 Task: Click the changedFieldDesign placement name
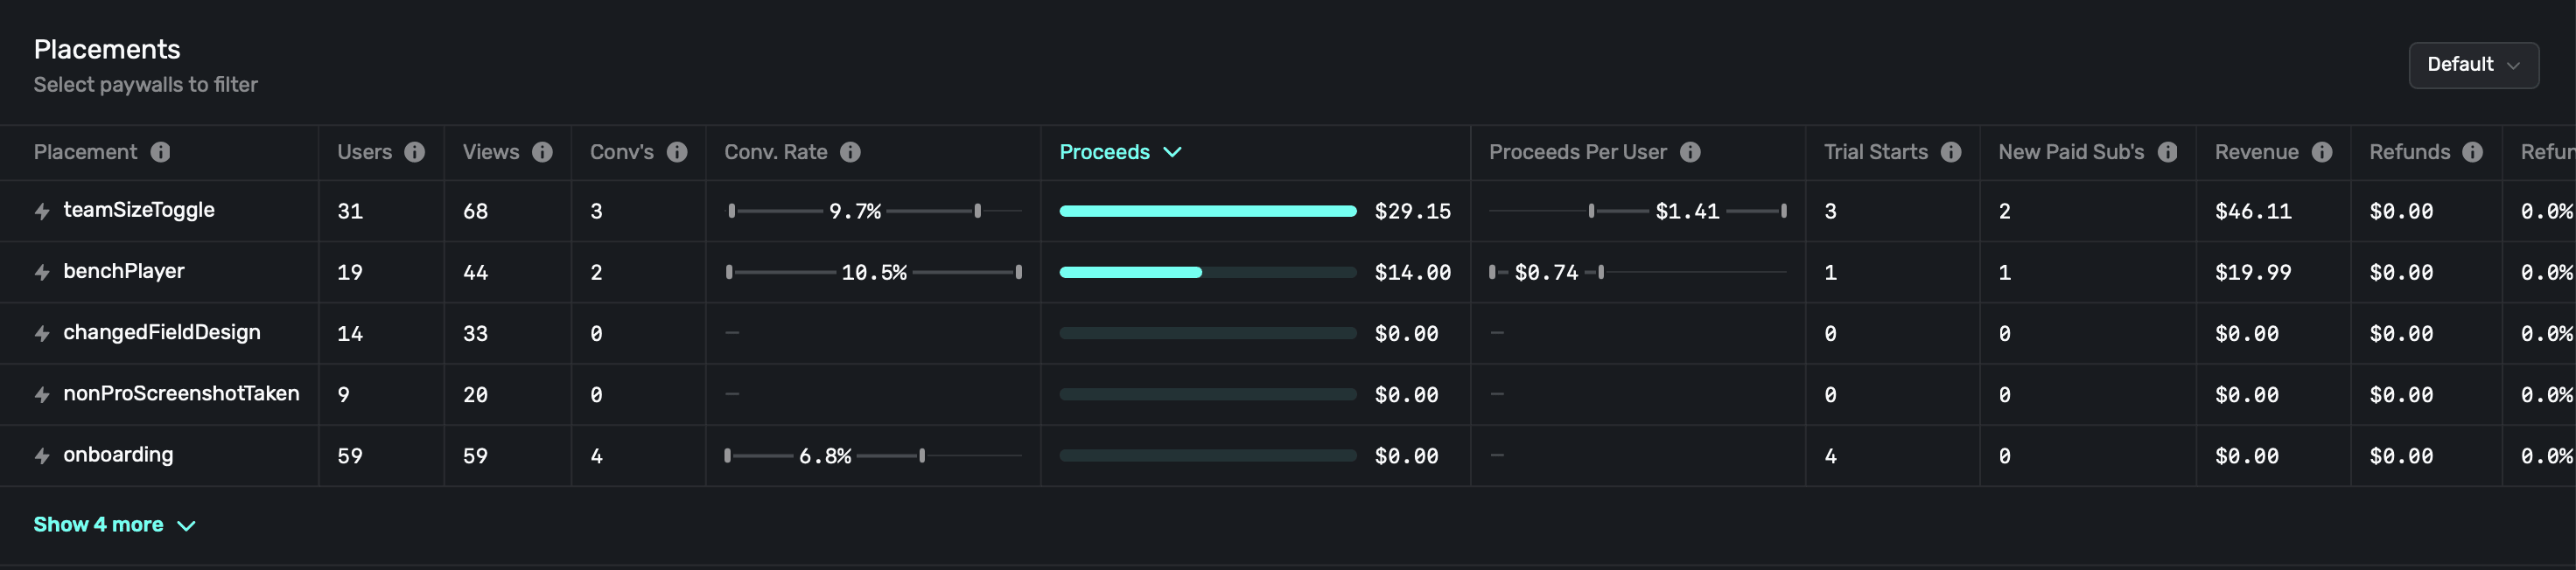point(162,332)
